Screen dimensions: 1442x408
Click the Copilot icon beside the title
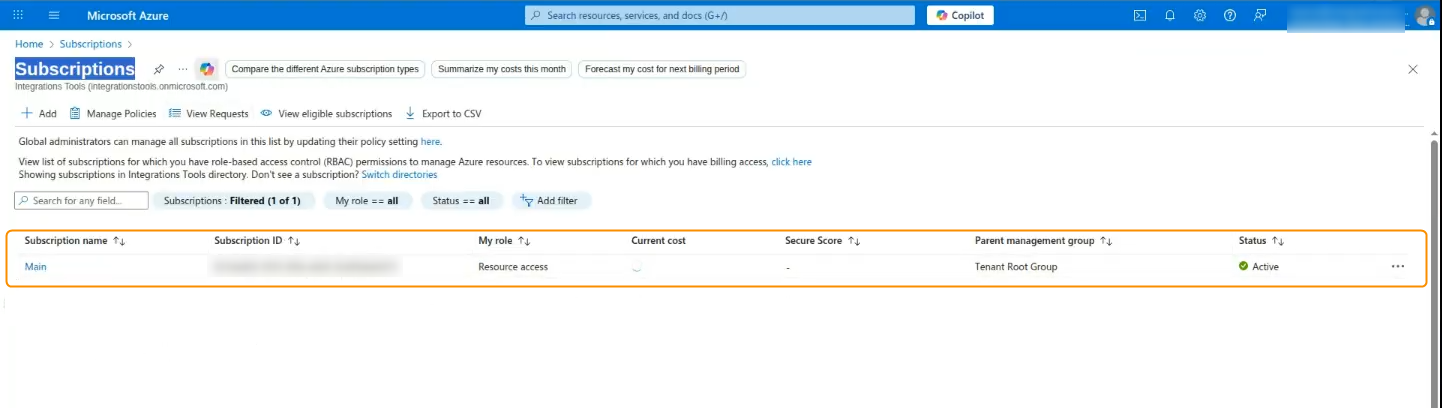(x=207, y=69)
